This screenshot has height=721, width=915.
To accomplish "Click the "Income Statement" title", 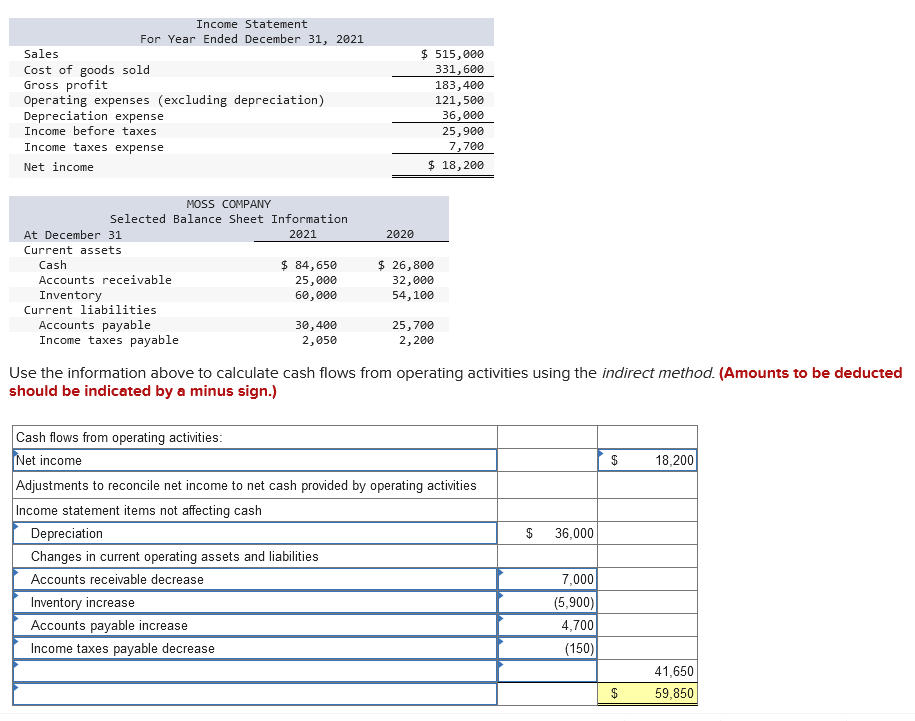I will (252, 24).
